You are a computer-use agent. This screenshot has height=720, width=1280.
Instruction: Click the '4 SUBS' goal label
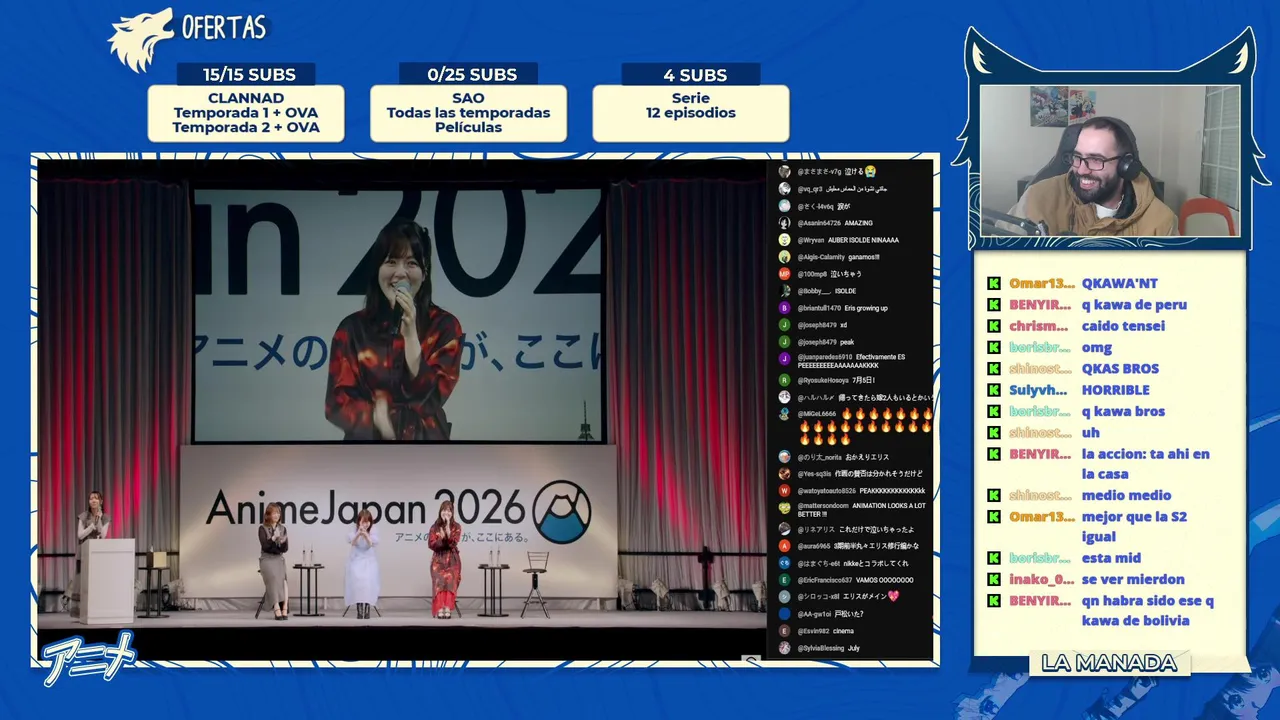tap(695, 75)
